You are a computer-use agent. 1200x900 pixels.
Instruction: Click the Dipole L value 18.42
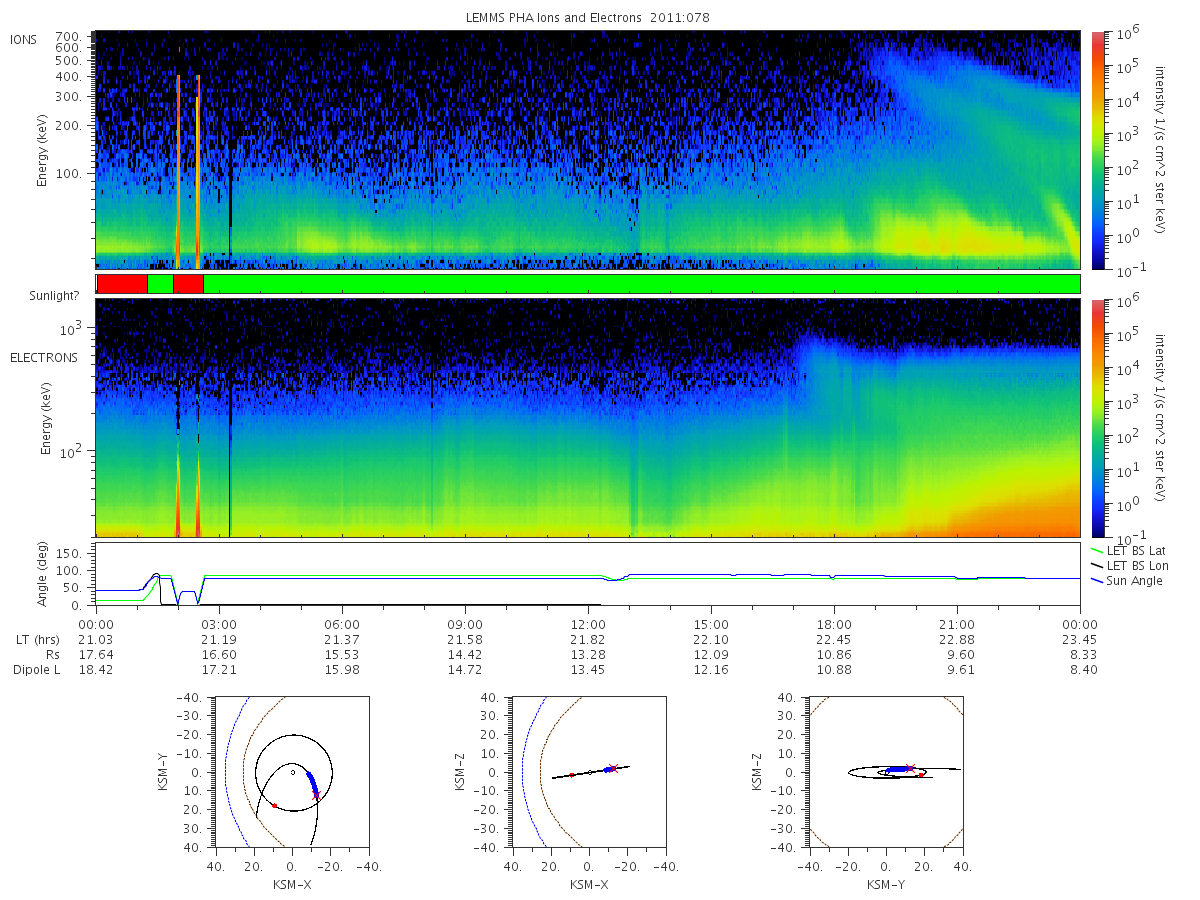click(x=96, y=669)
